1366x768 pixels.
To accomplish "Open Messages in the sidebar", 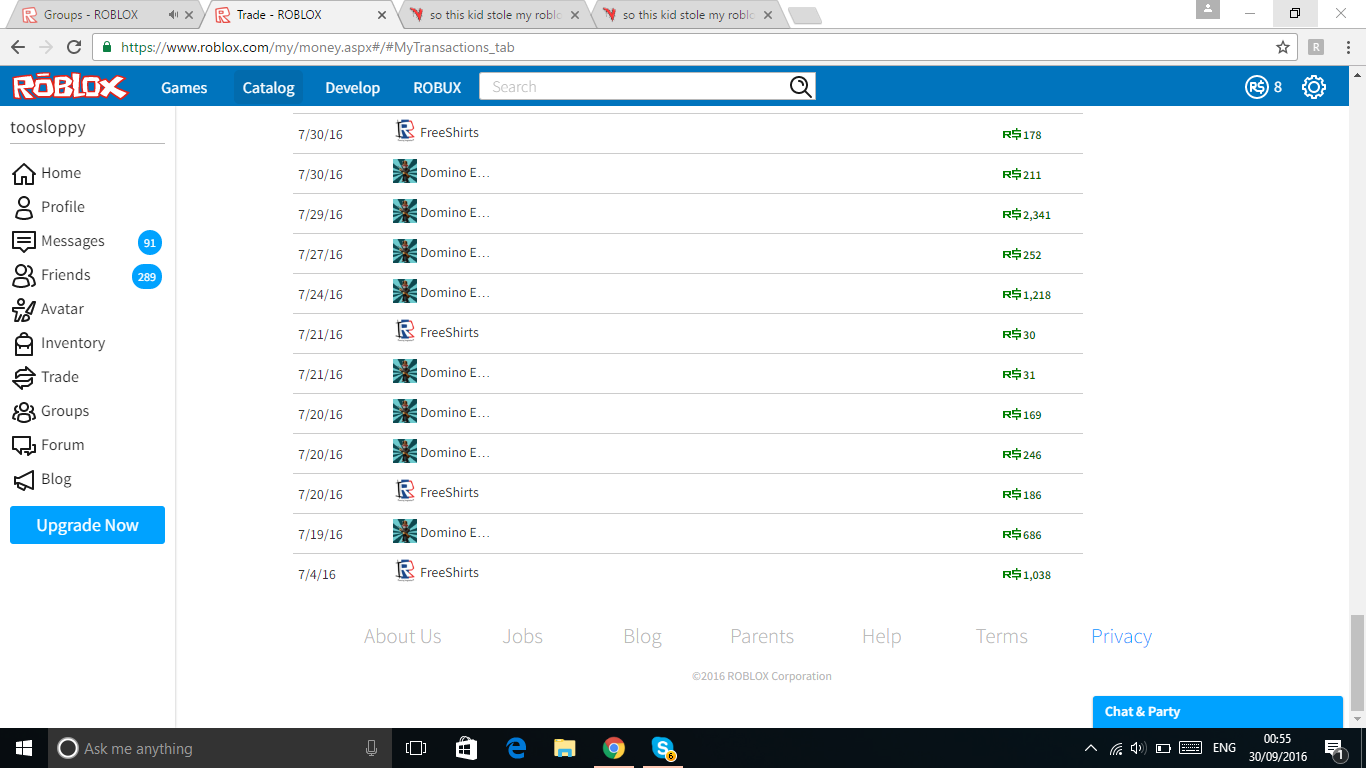I will (x=58, y=241).
